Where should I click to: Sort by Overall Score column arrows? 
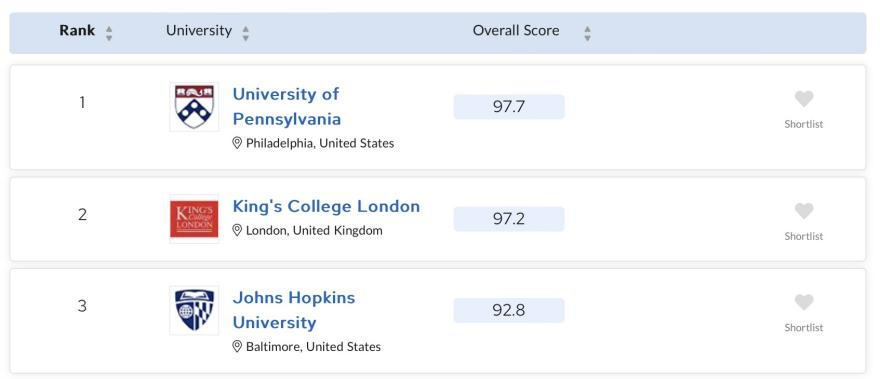tap(587, 33)
